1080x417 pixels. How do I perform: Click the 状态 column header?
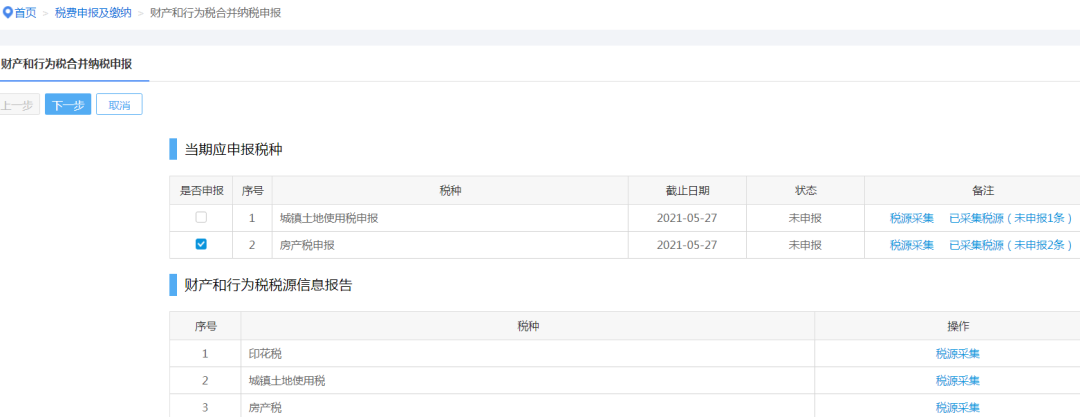(805, 190)
